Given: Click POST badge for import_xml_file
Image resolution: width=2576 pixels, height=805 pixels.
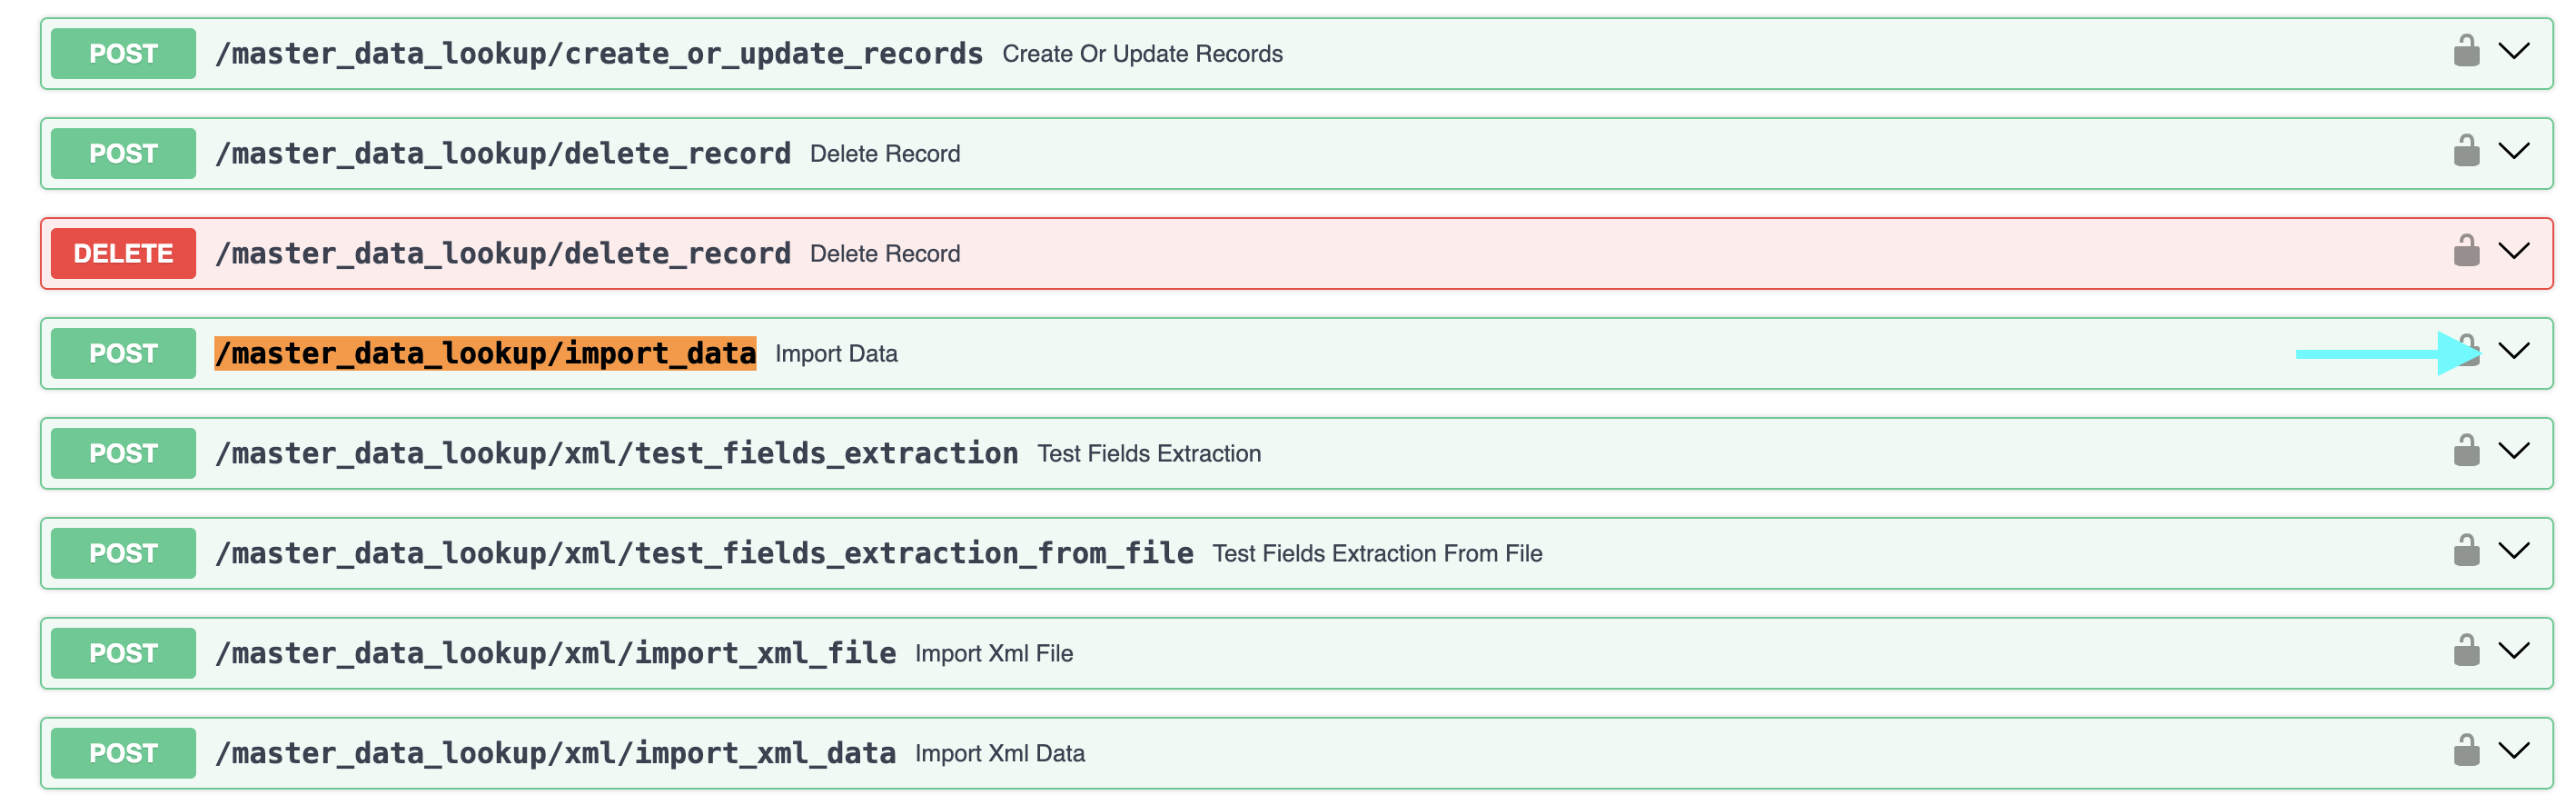Looking at the screenshot, I should (123, 654).
